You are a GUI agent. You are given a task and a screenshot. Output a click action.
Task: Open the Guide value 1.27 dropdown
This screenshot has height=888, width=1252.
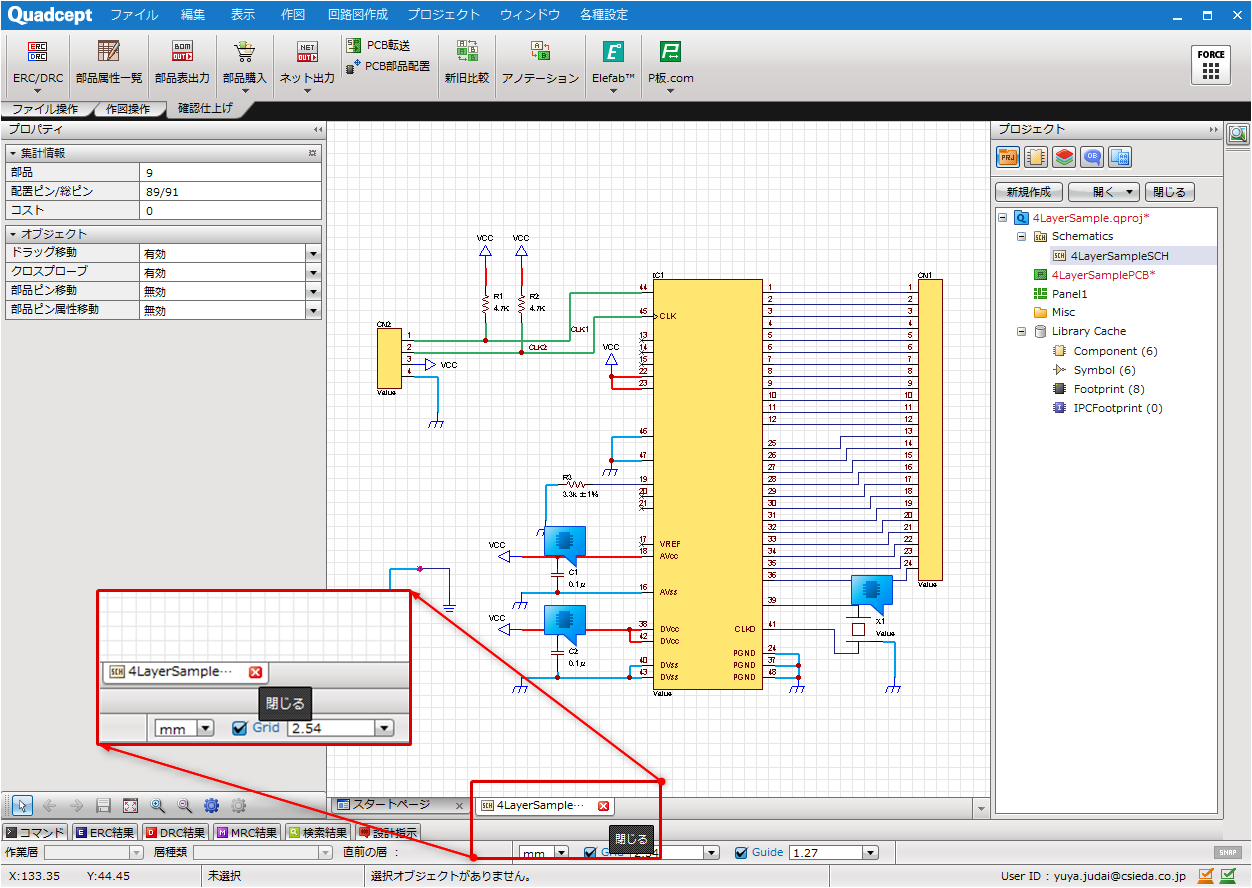point(870,853)
